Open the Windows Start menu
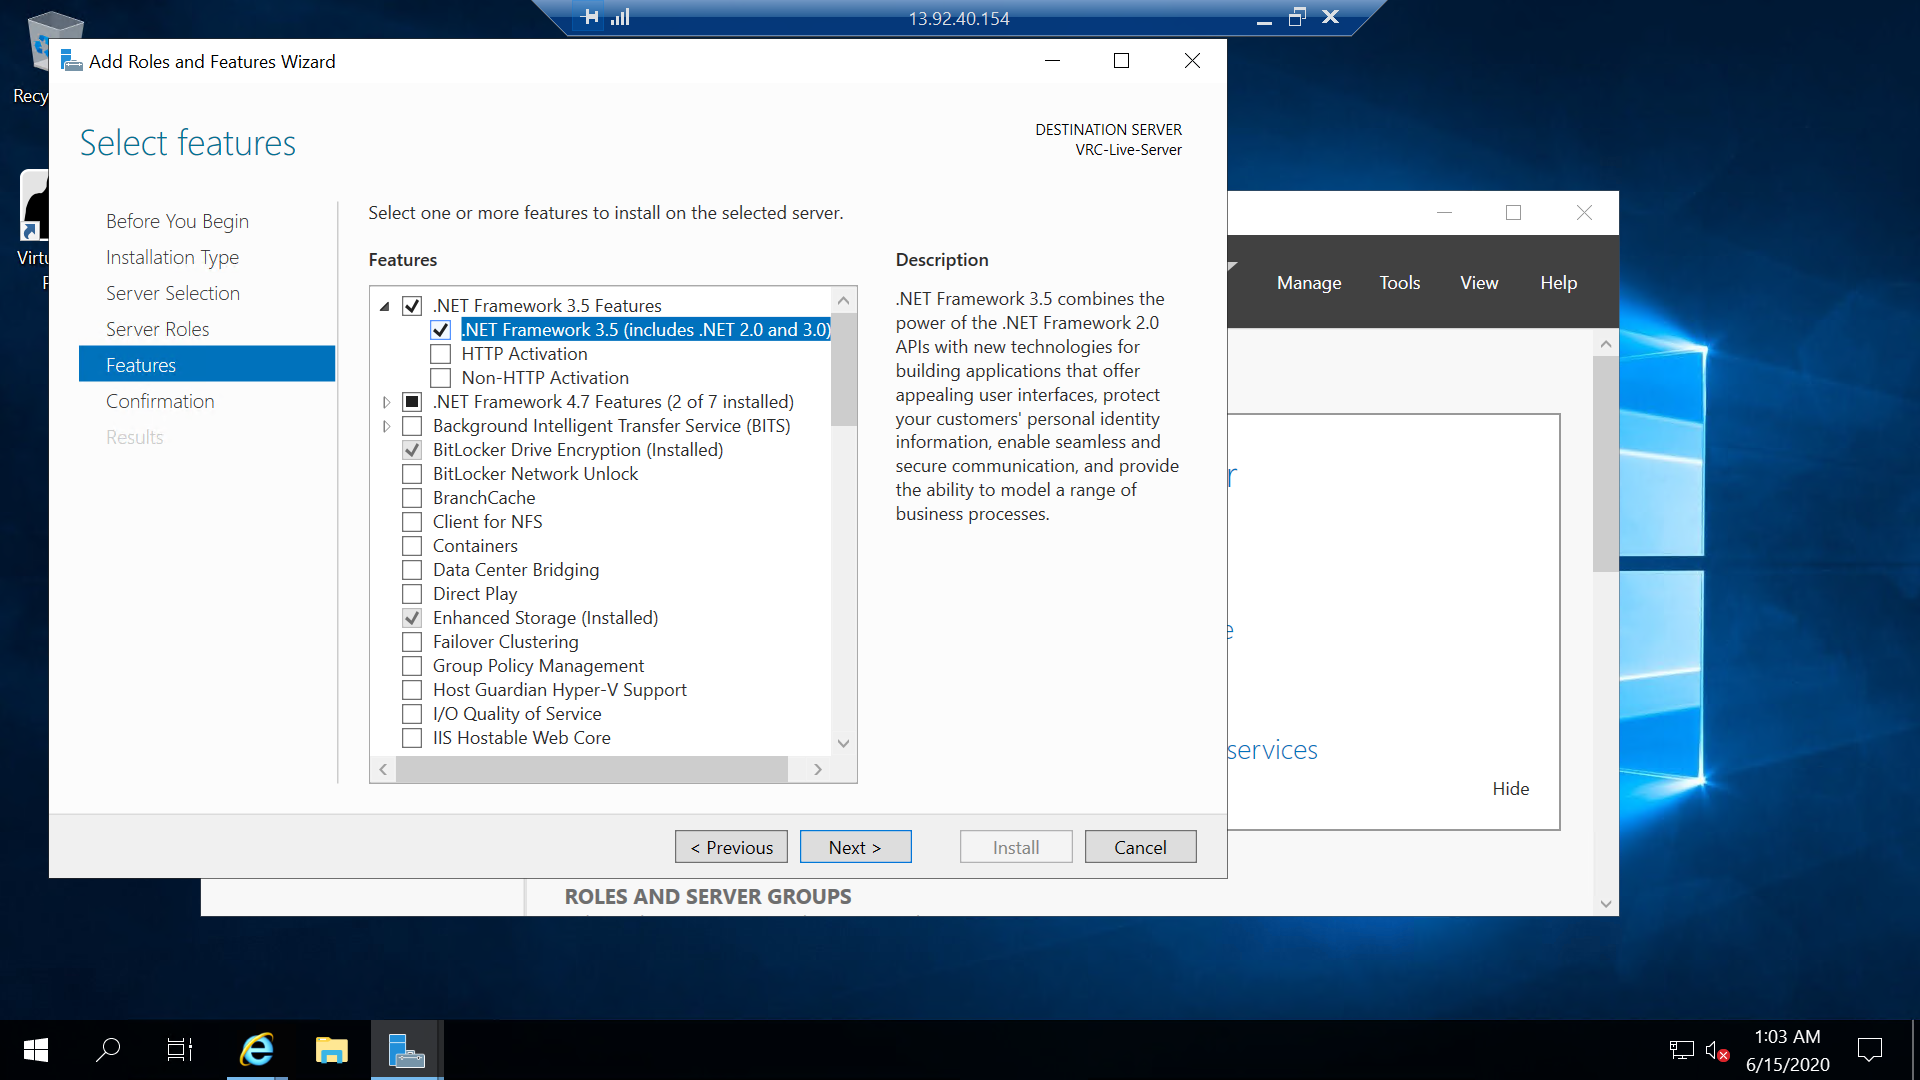 (x=36, y=1050)
